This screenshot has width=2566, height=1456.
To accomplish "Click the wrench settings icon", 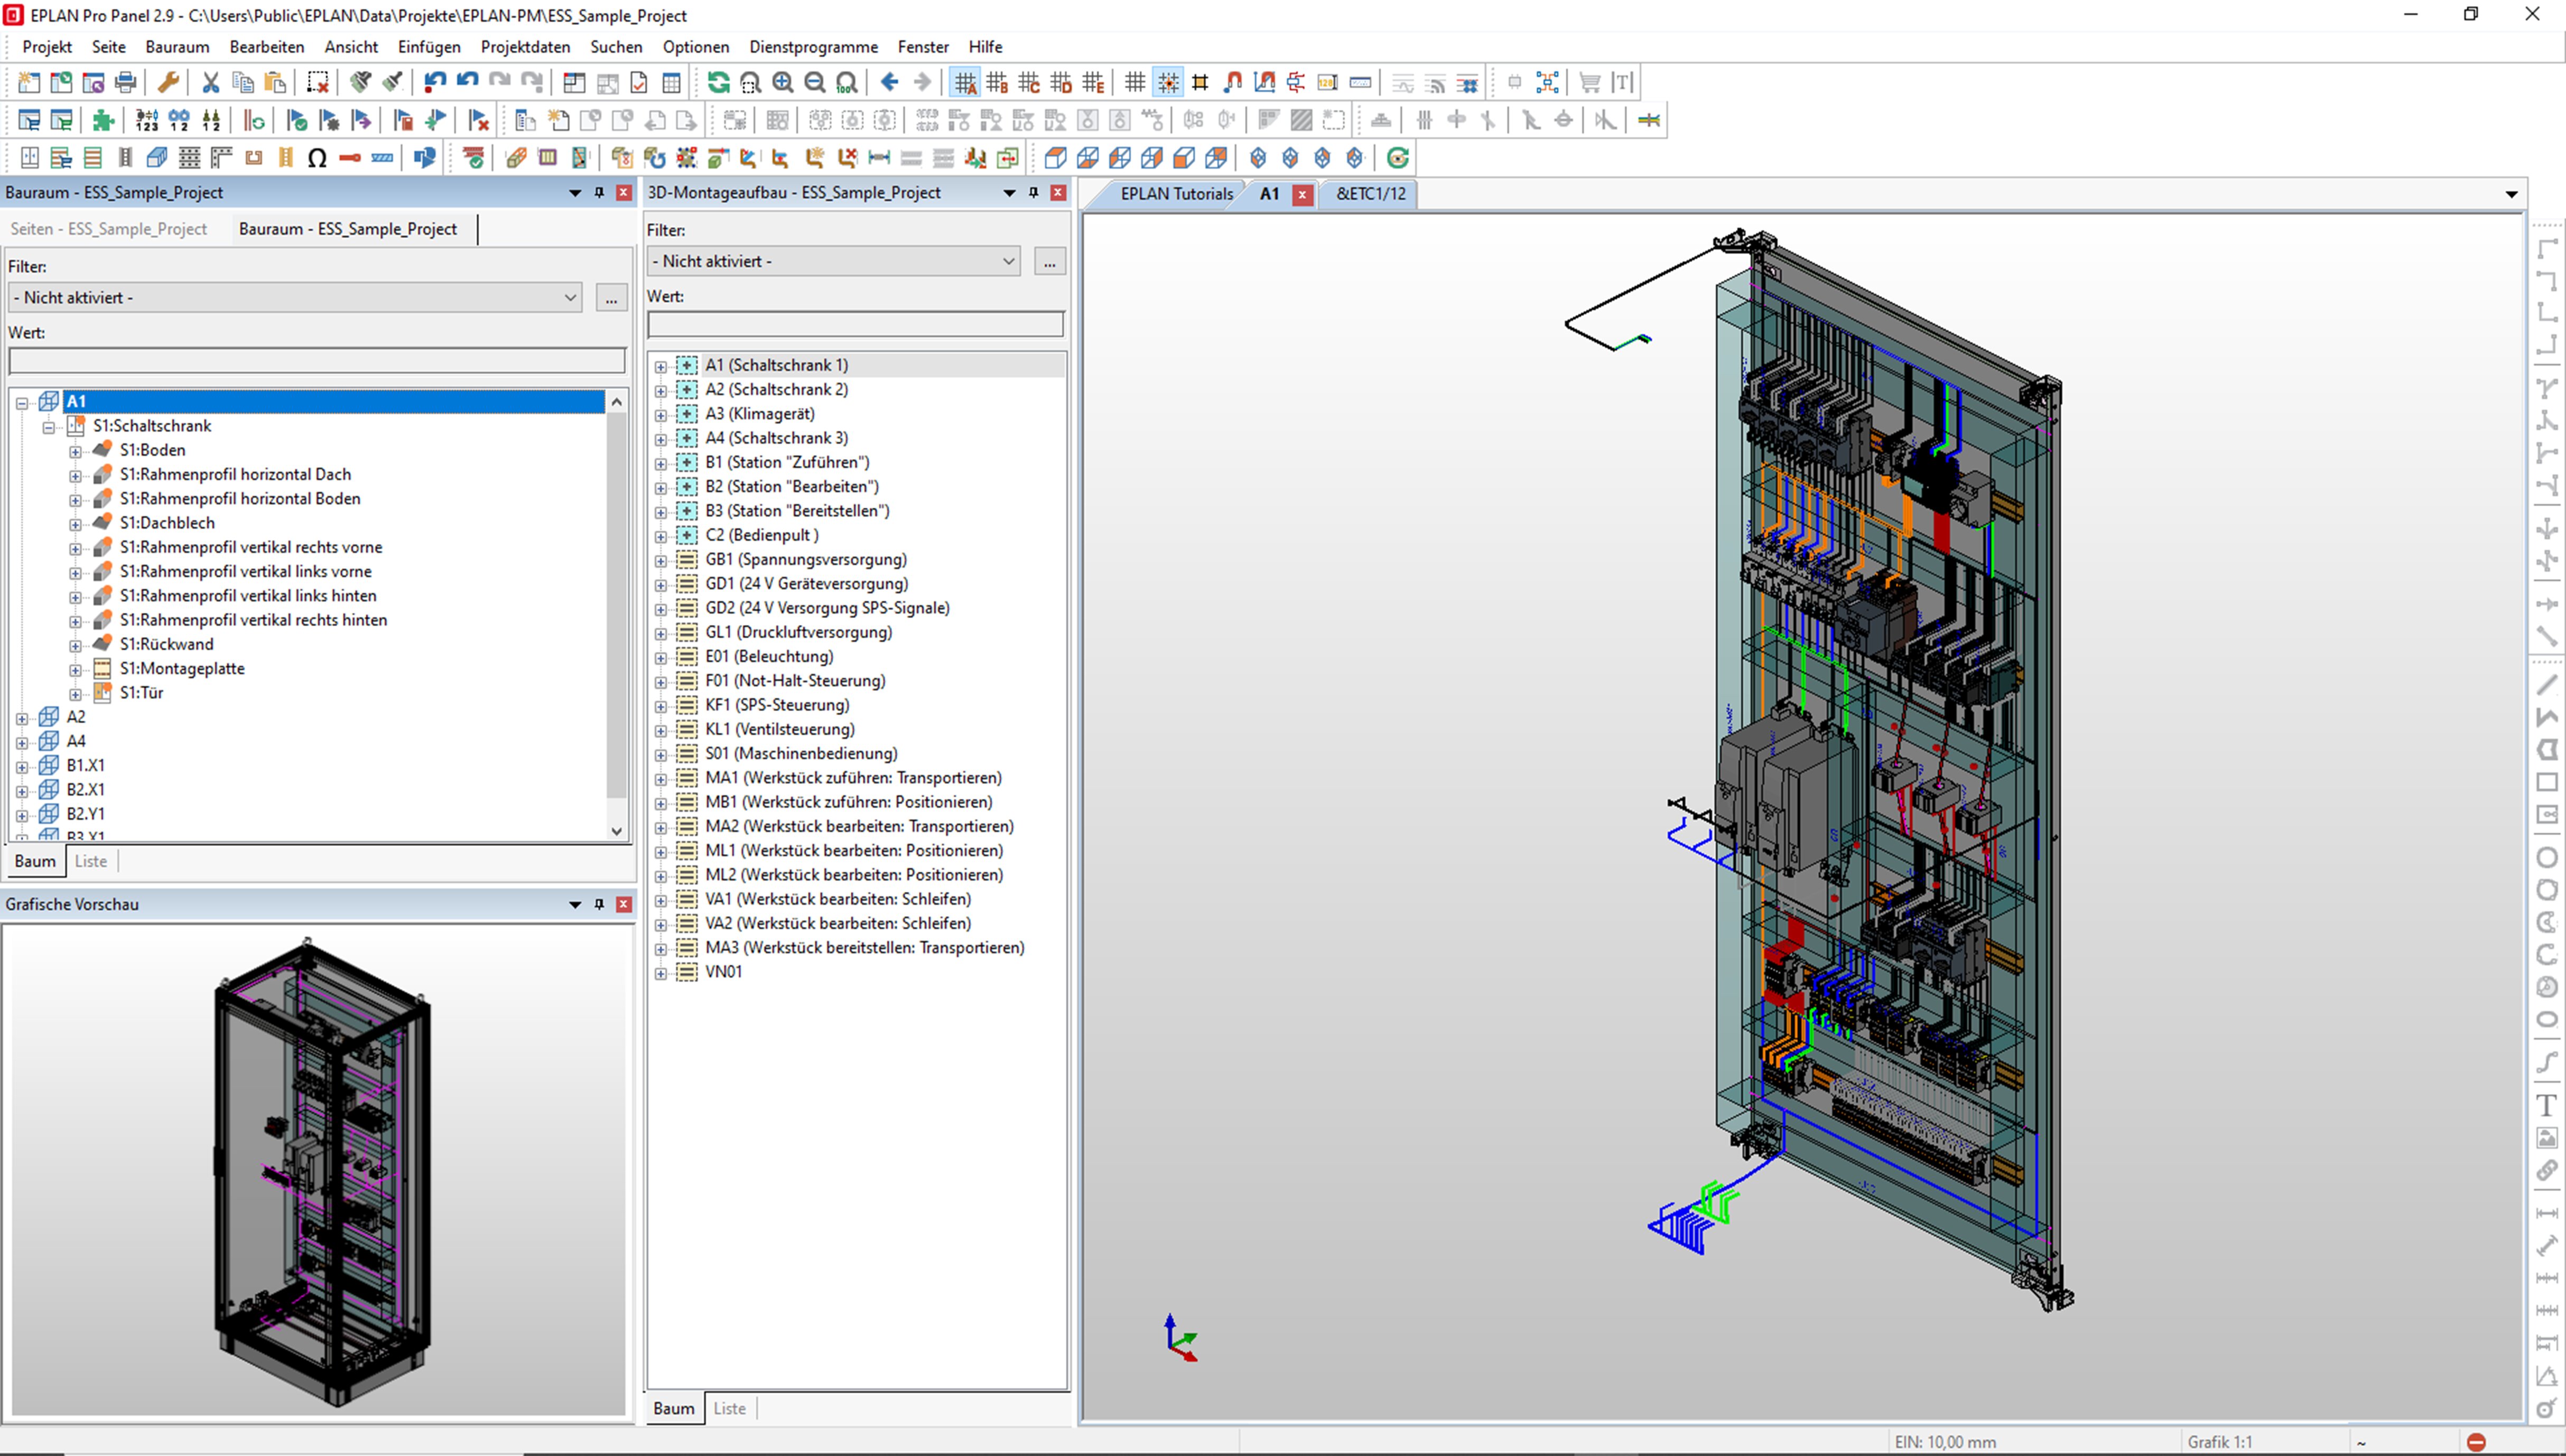I will [168, 82].
